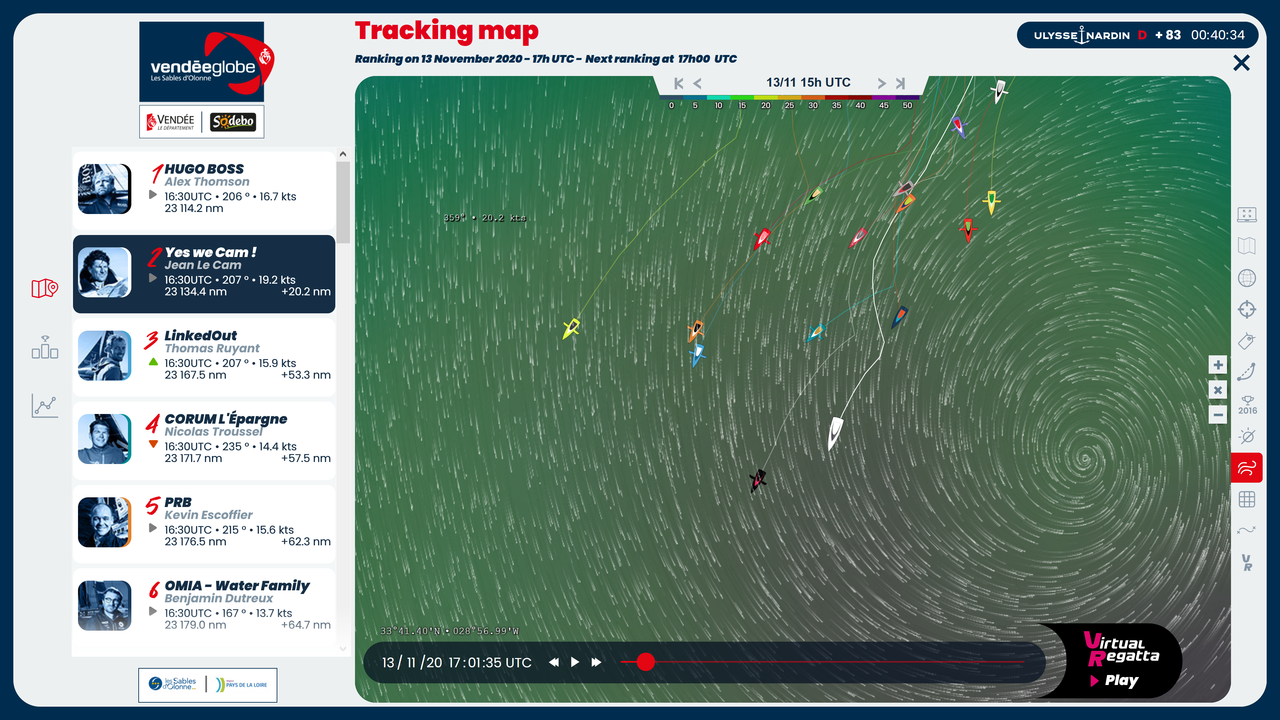Rewind the race replay
This screenshot has height=720, width=1280.
553,662
